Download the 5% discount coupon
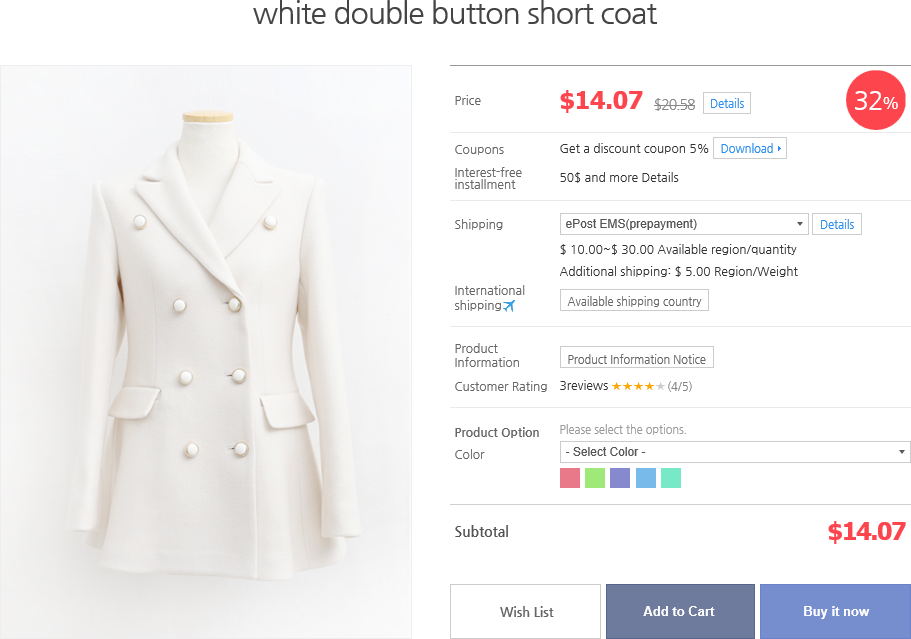The image size is (911, 639). pyautogui.click(x=749, y=149)
